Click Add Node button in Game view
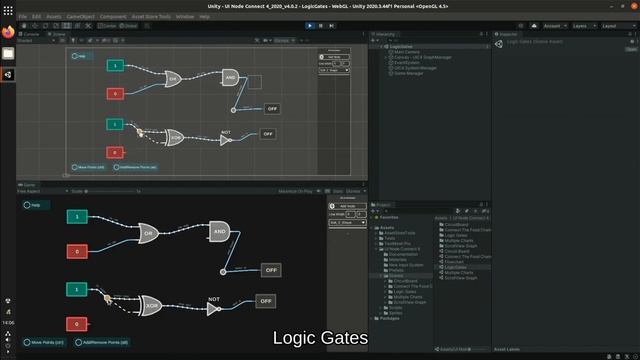The width and height of the screenshot is (640, 360). pos(347,206)
